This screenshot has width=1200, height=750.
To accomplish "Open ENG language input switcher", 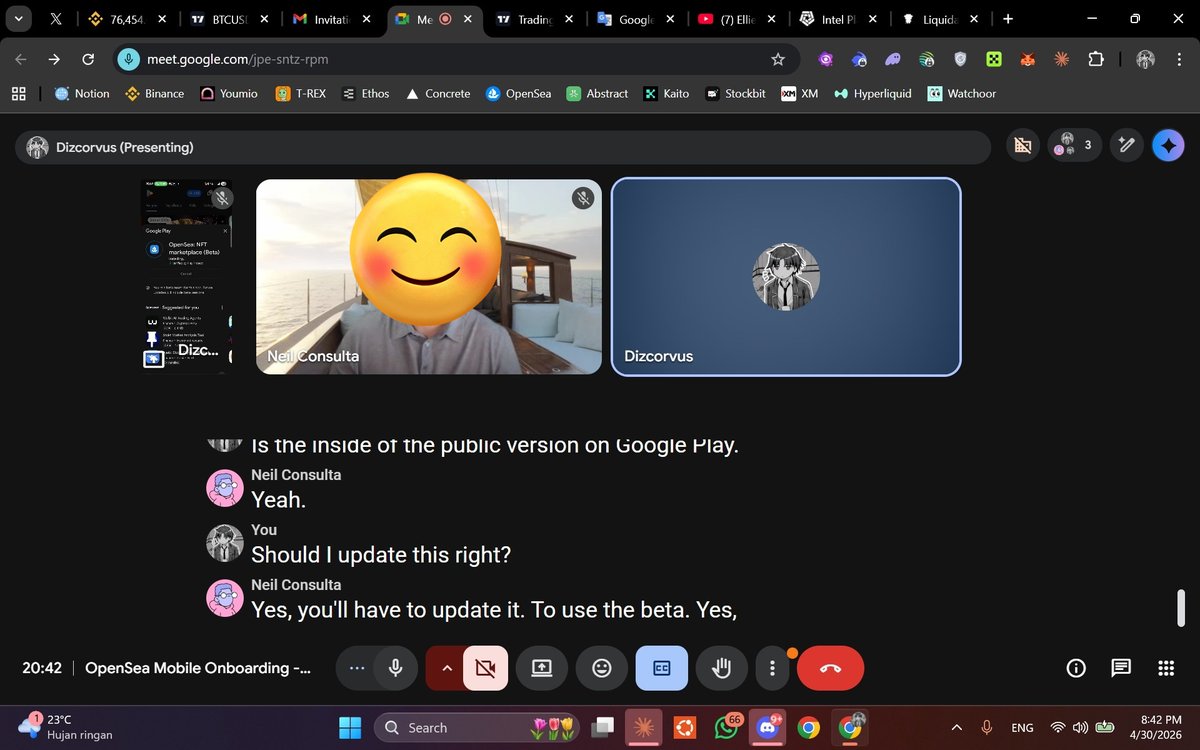I will pos(1022,727).
